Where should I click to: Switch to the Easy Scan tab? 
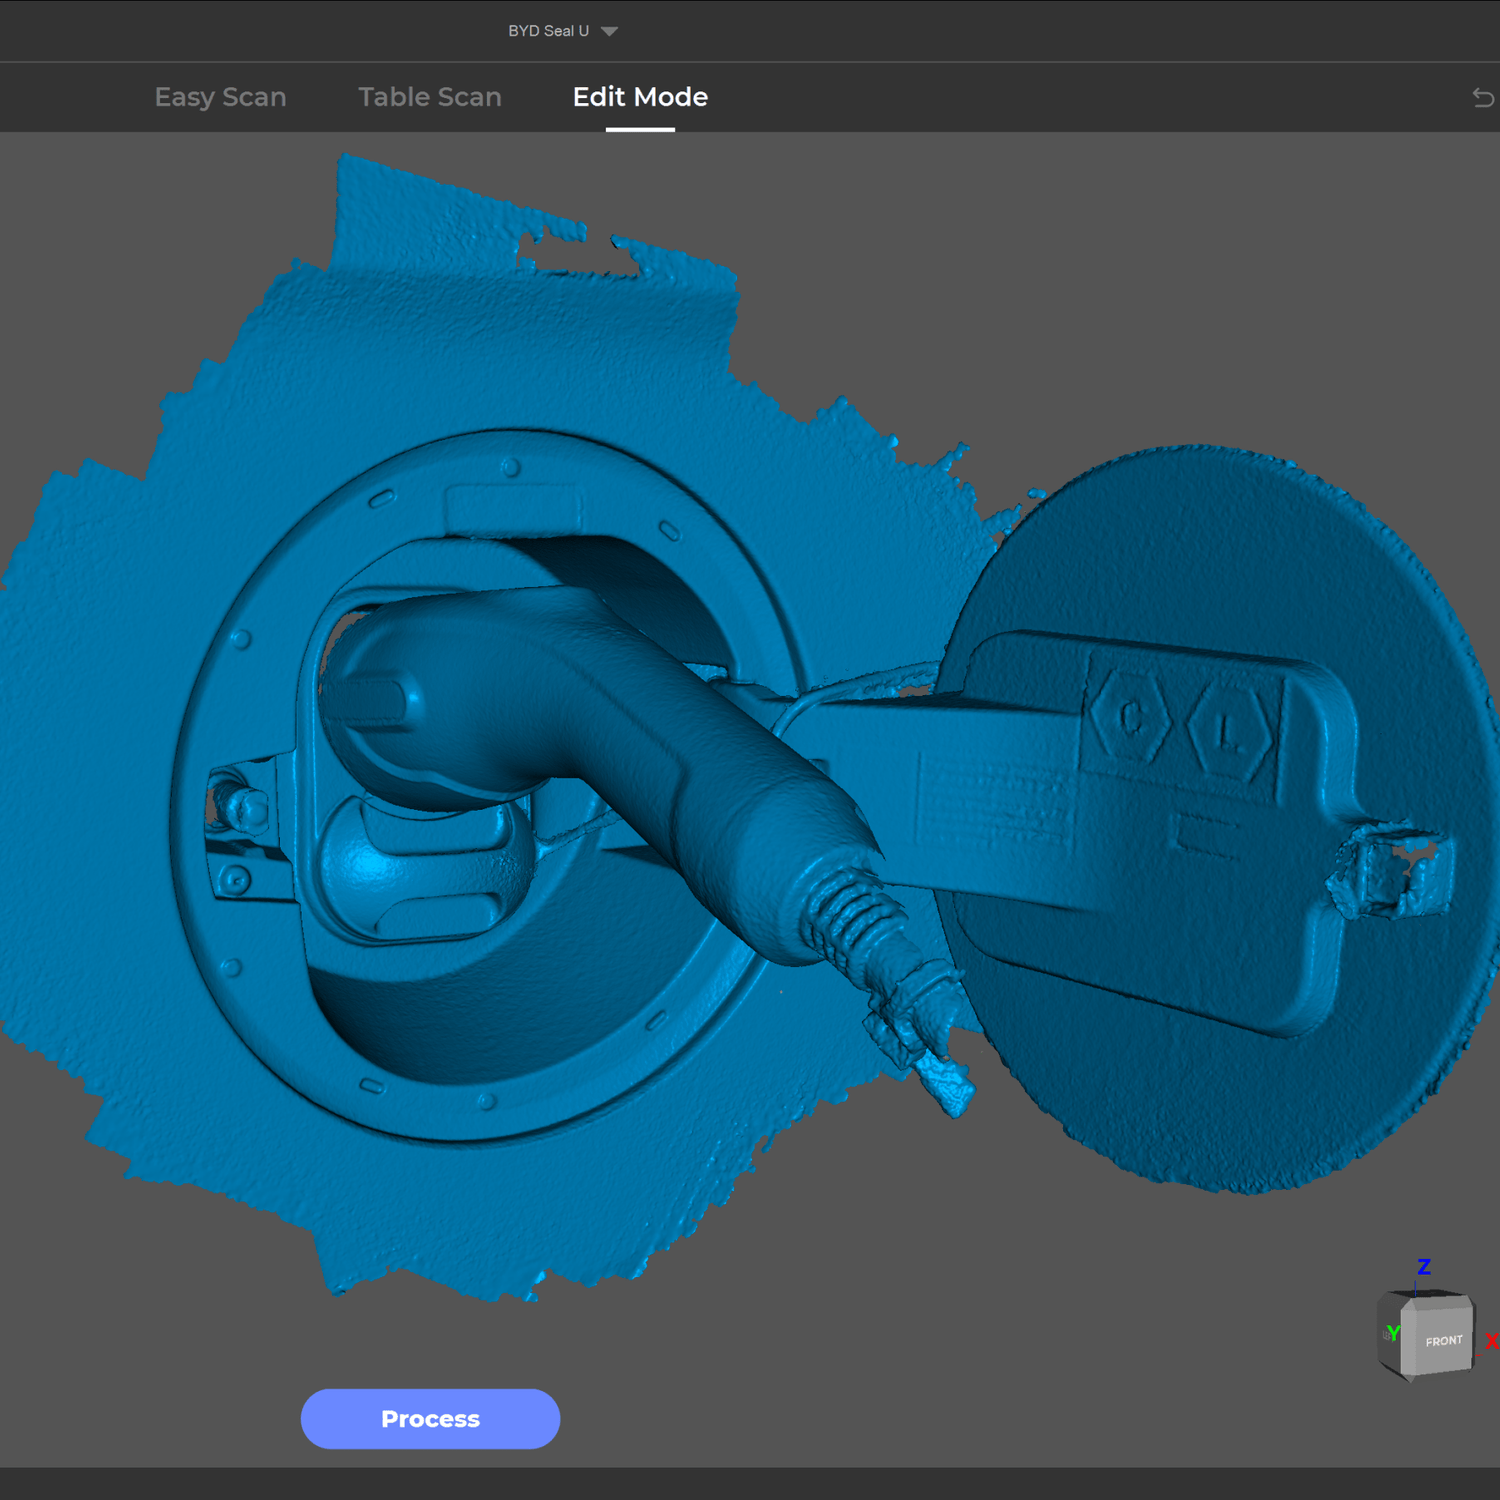(220, 97)
